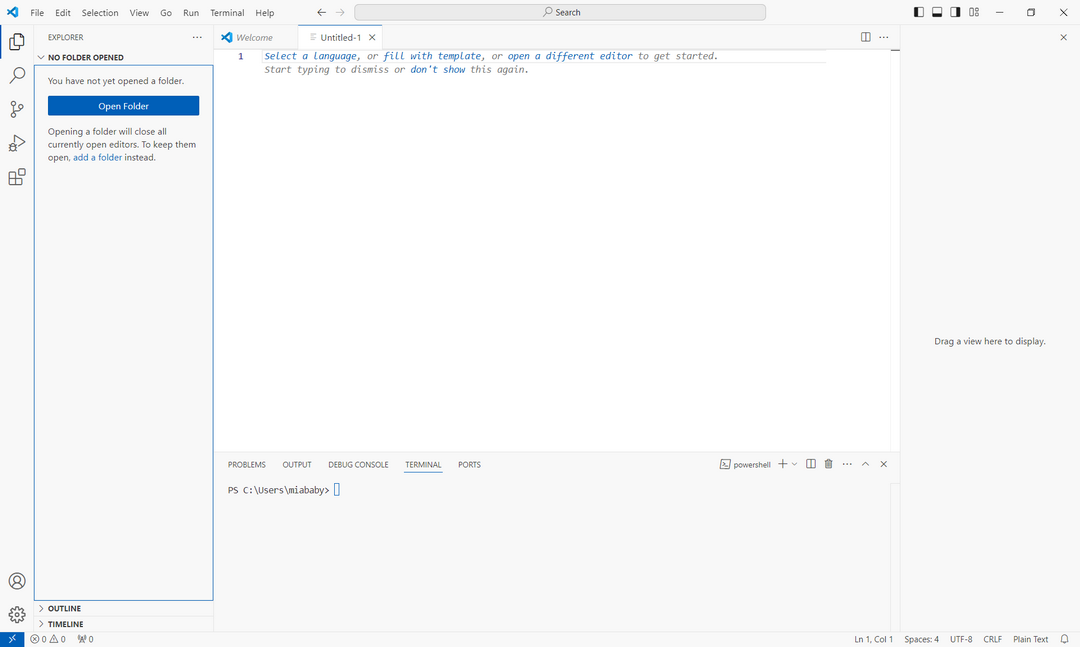
Task: Open the Accounts menu icon
Action: 17,581
